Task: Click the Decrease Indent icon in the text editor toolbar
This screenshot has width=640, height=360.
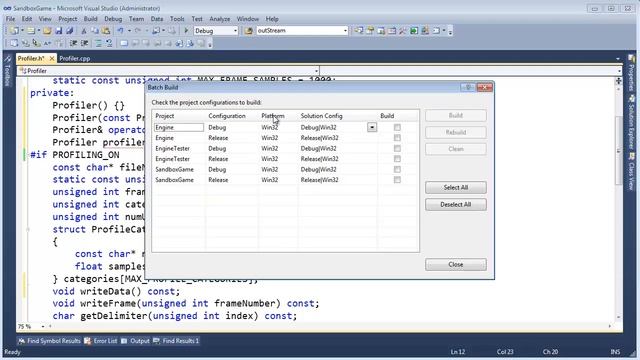Action: click(73, 43)
